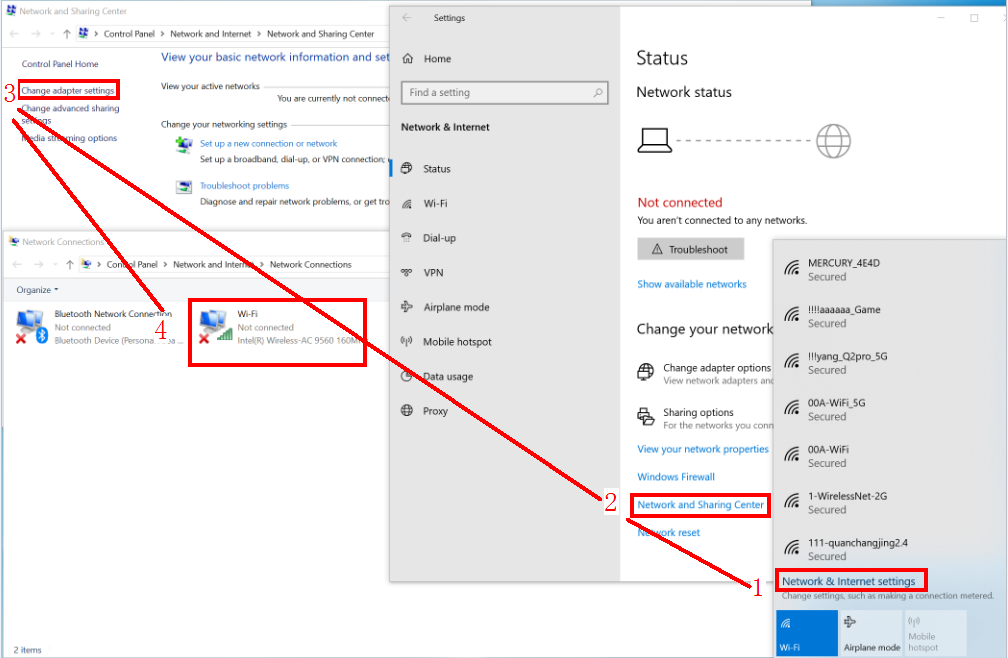This screenshot has width=1008, height=658.
Task: Toggle the Mobile hotspot quick action tile
Action: coord(935,633)
